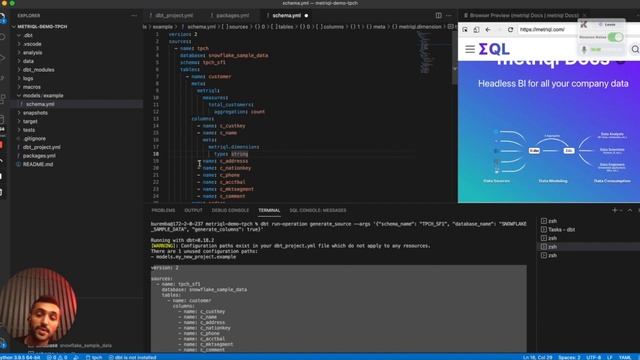Open the PROBLEMS panel tab

(163, 210)
